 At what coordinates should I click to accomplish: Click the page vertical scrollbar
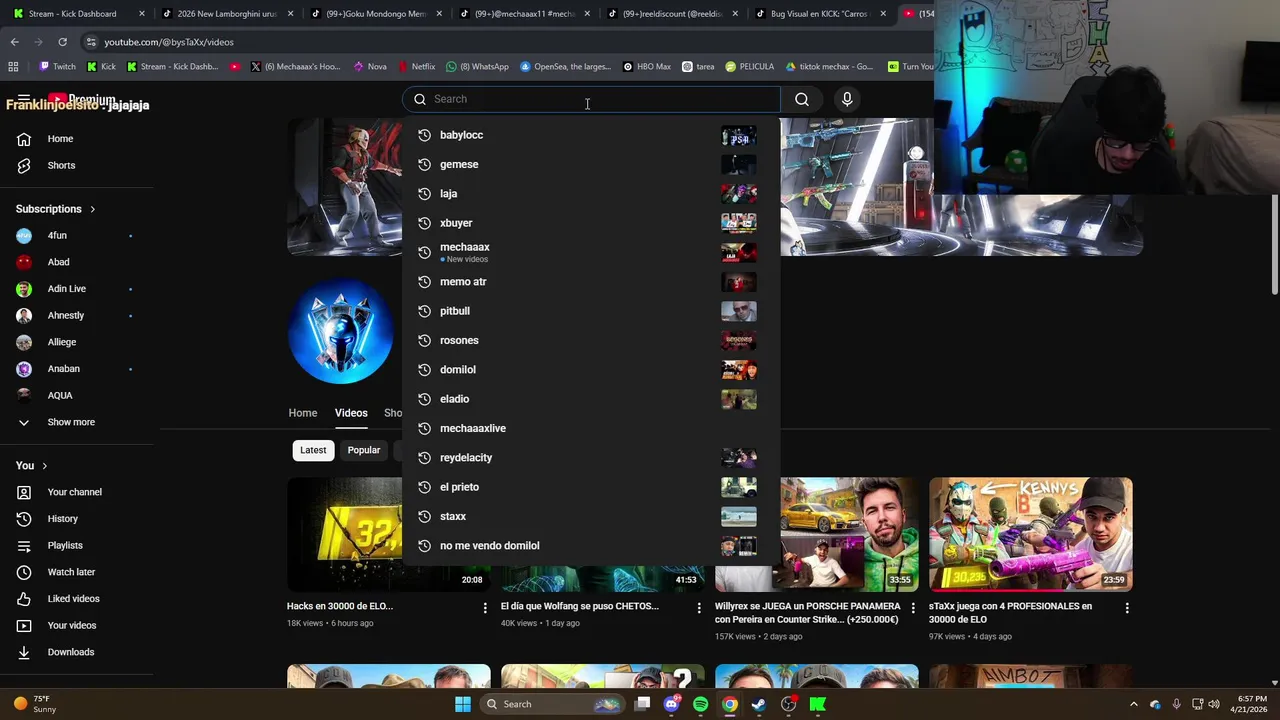coord(1274,245)
